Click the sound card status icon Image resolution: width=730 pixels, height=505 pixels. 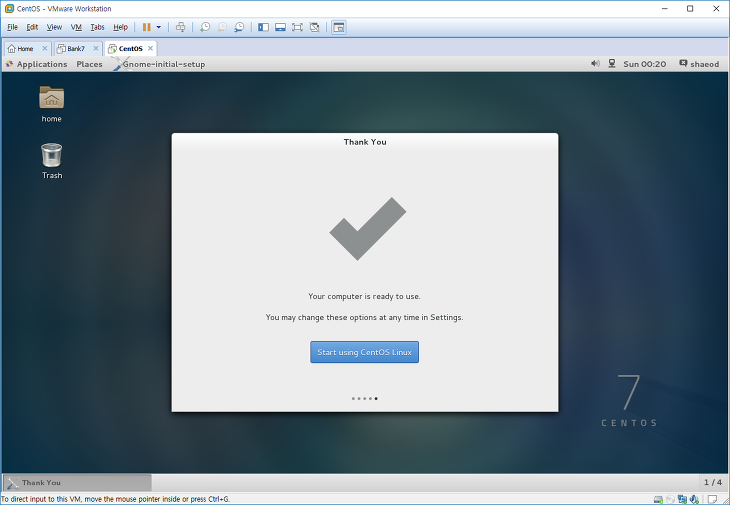pyautogui.click(x=694, y=499)
